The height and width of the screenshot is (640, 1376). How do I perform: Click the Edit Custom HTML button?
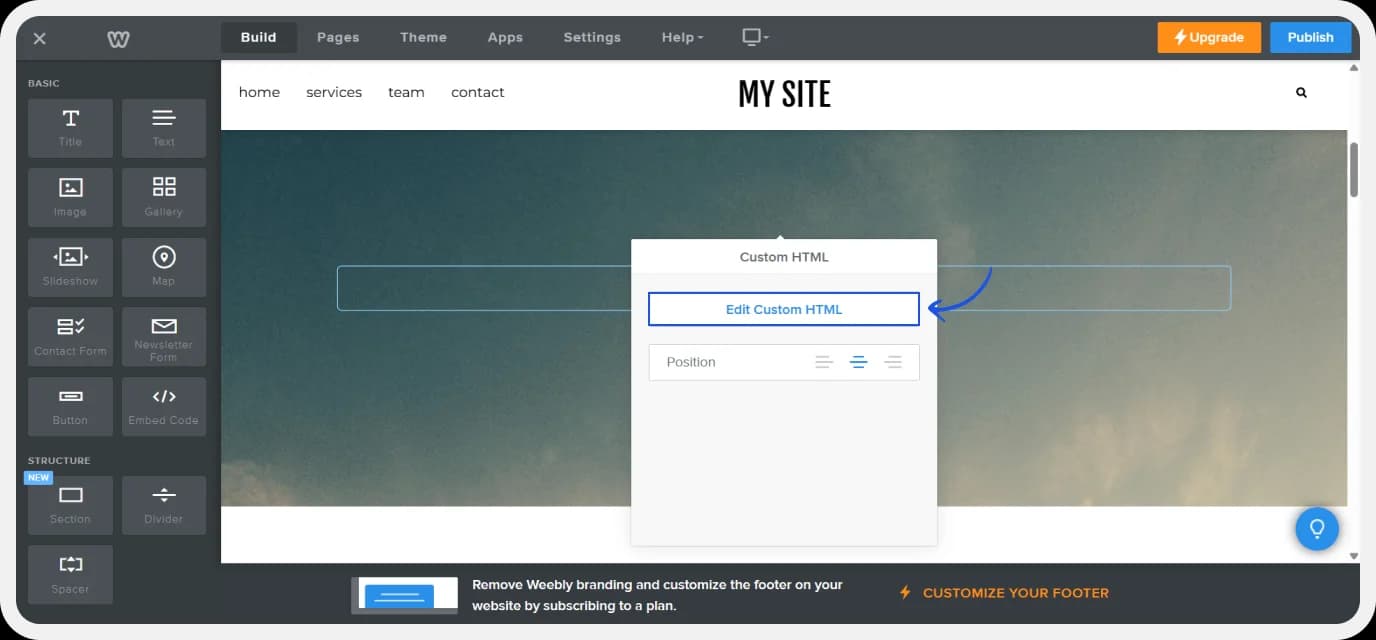click(783, 309)
